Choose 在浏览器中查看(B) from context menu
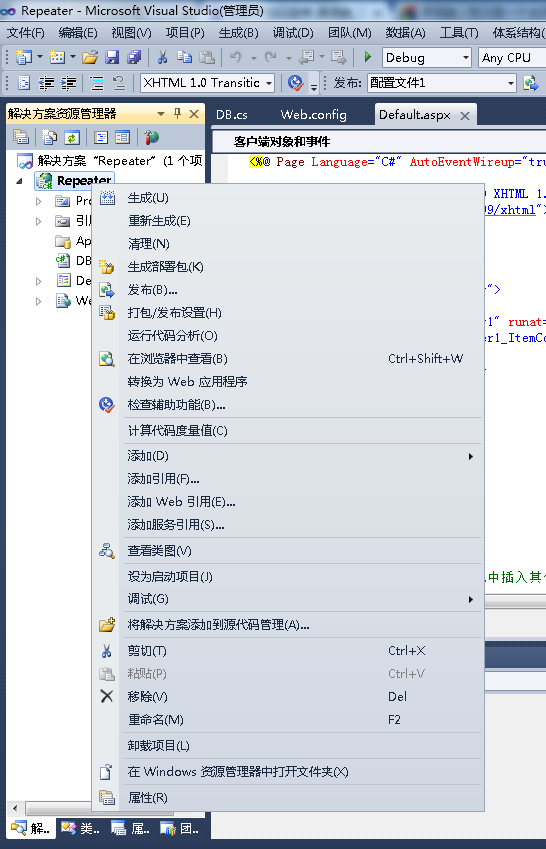The image size is (546, 849). tap(288, 359)
